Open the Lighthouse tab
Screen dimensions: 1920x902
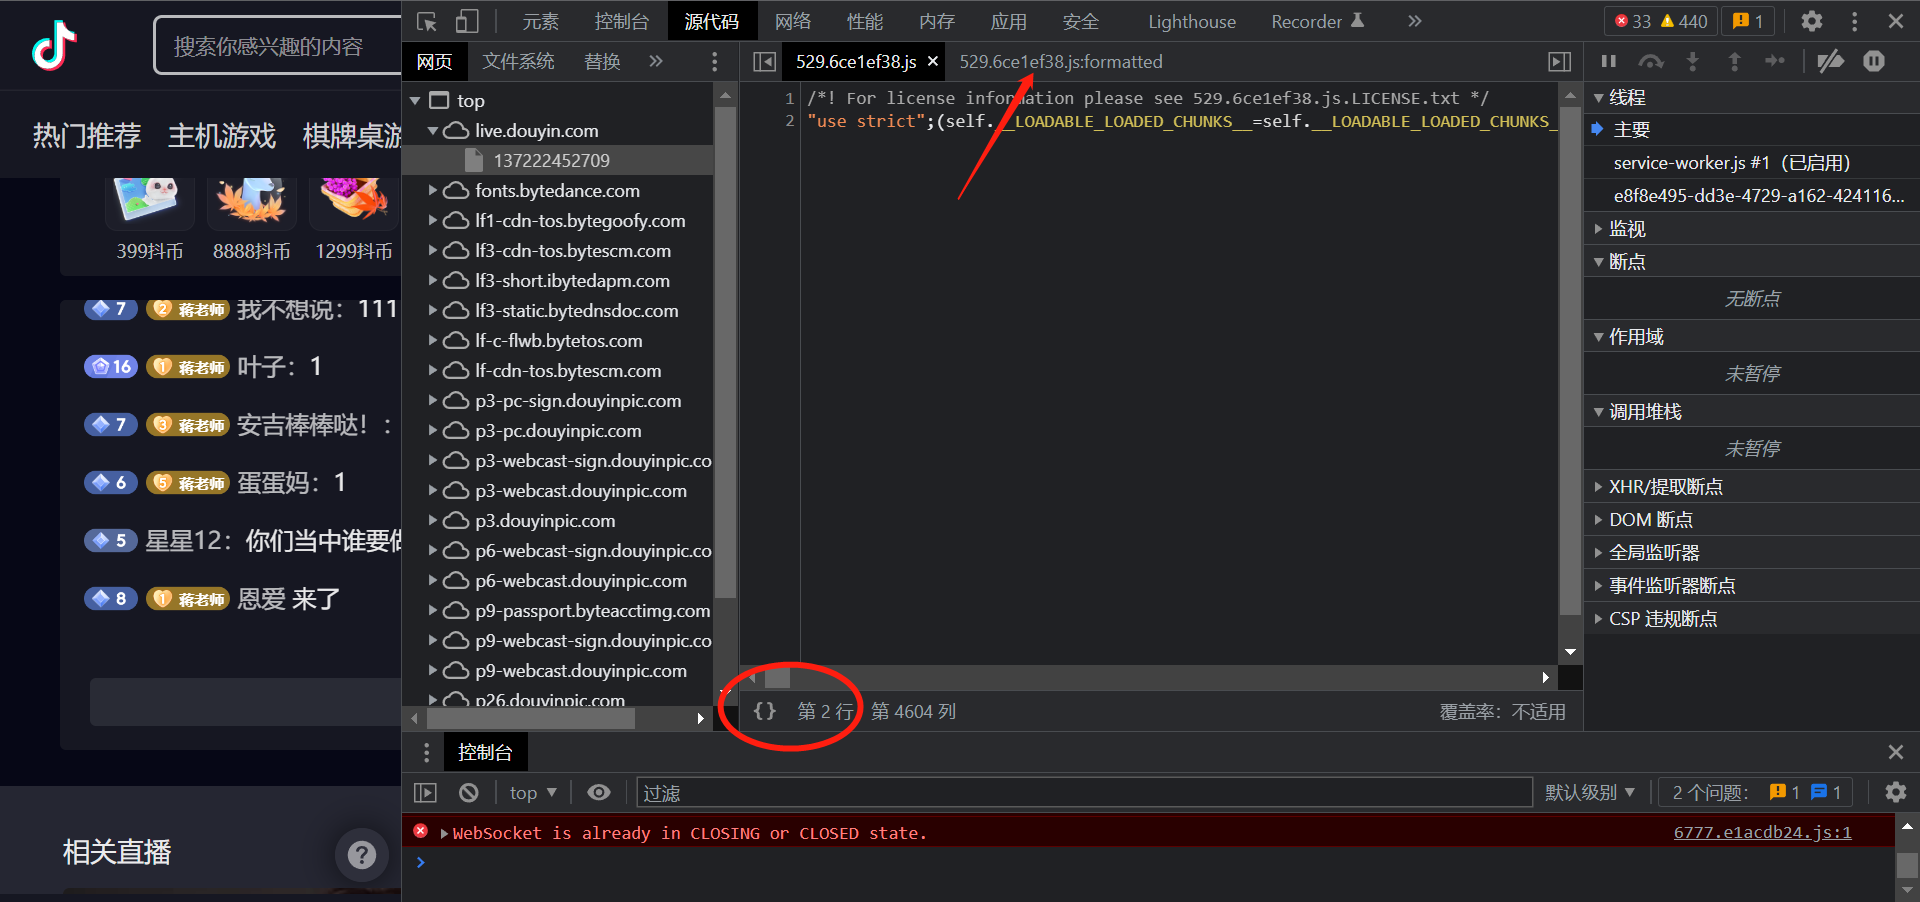pos(1192,21)
